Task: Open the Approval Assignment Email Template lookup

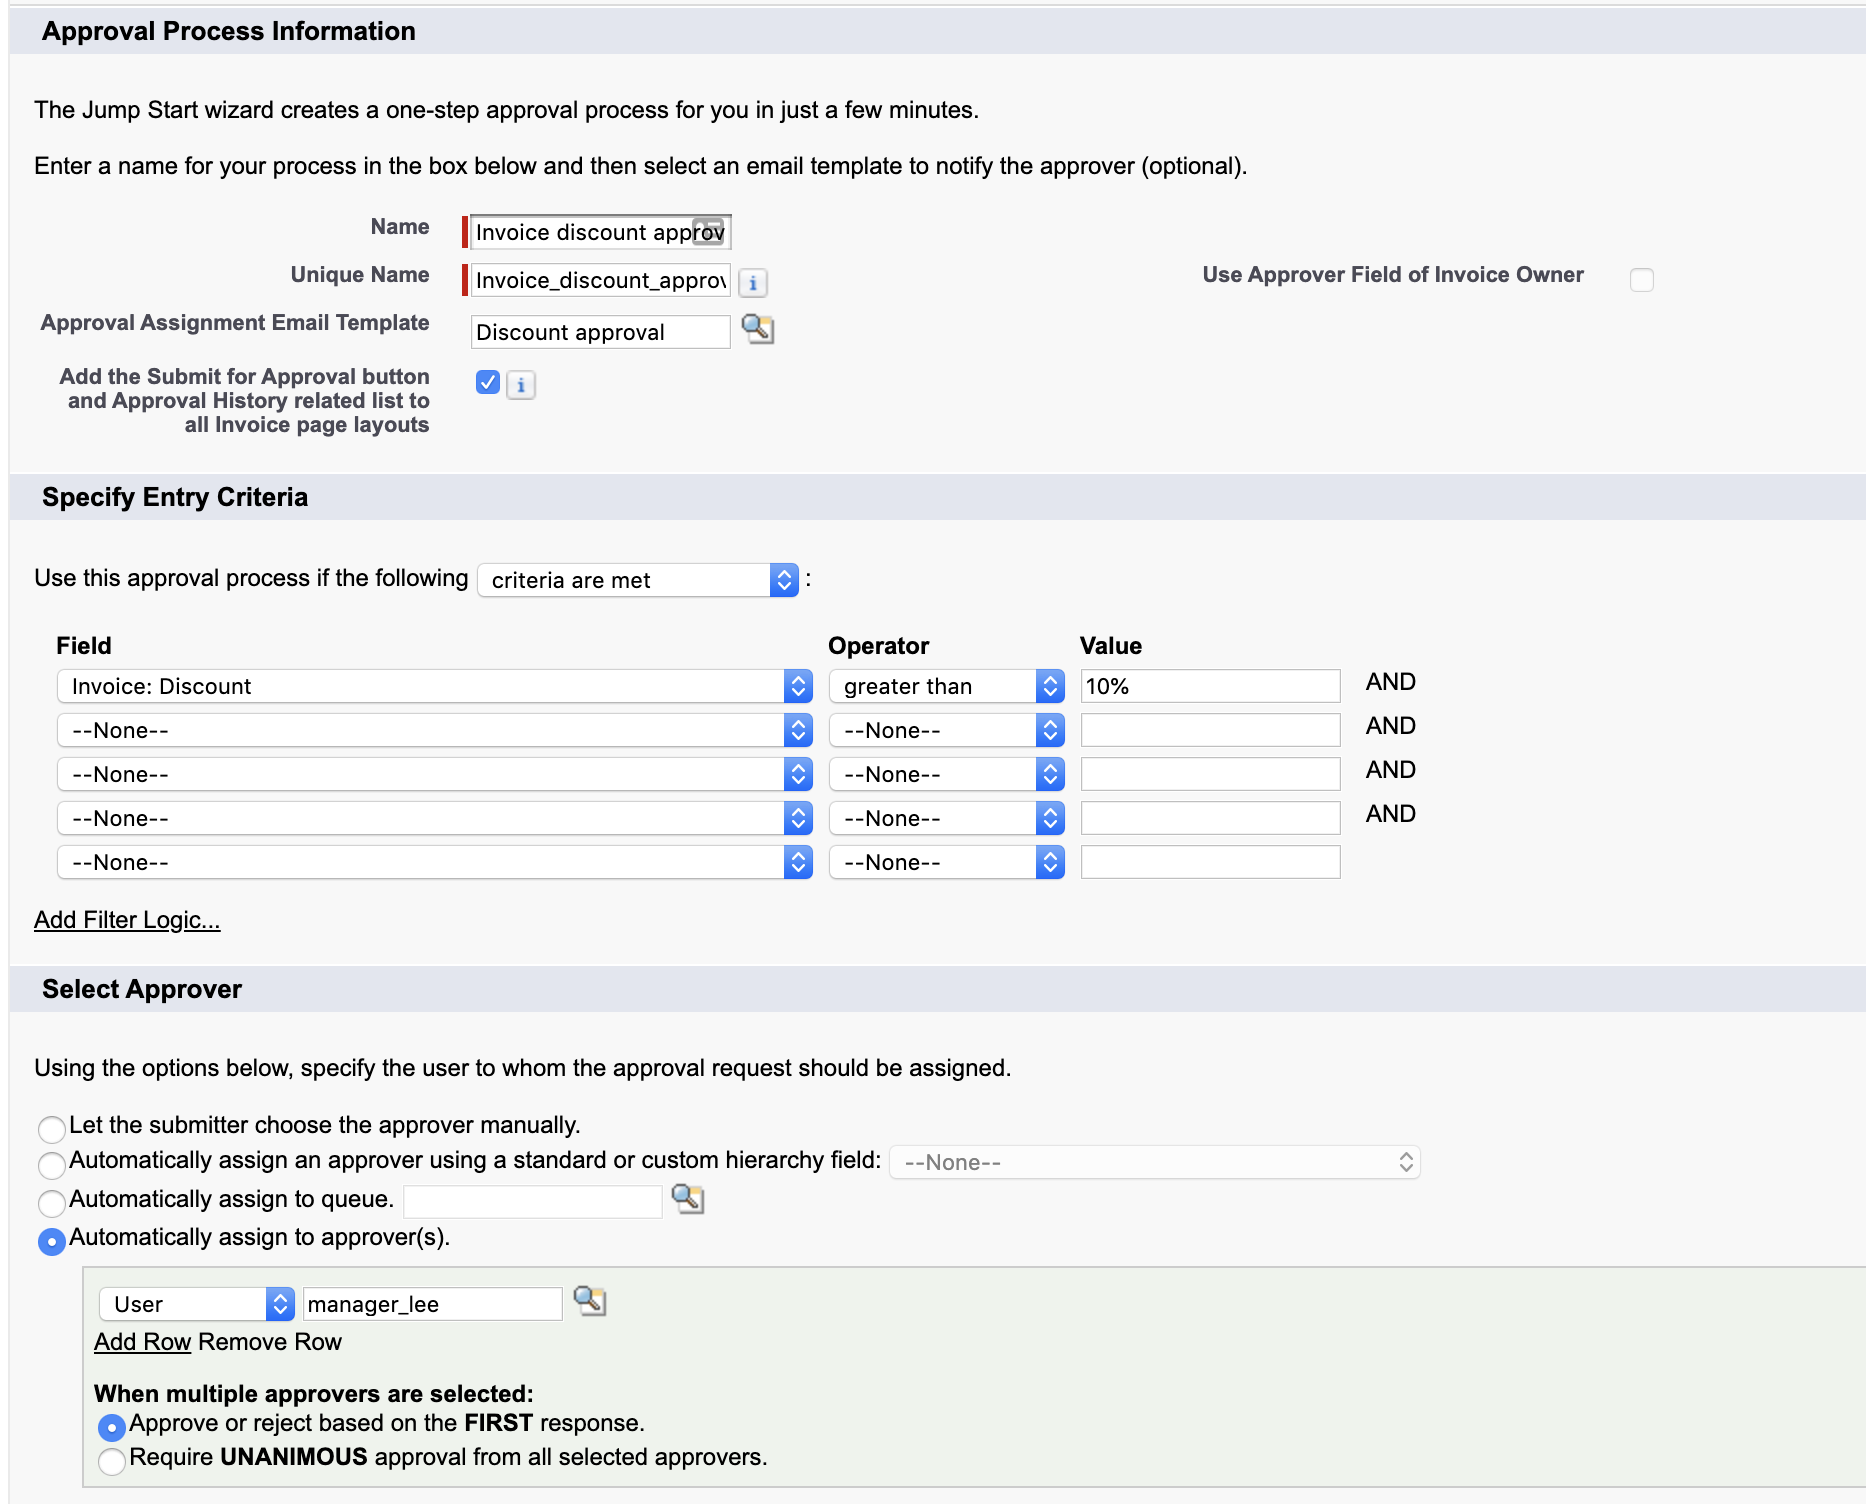Action: [x=757, y=330]
